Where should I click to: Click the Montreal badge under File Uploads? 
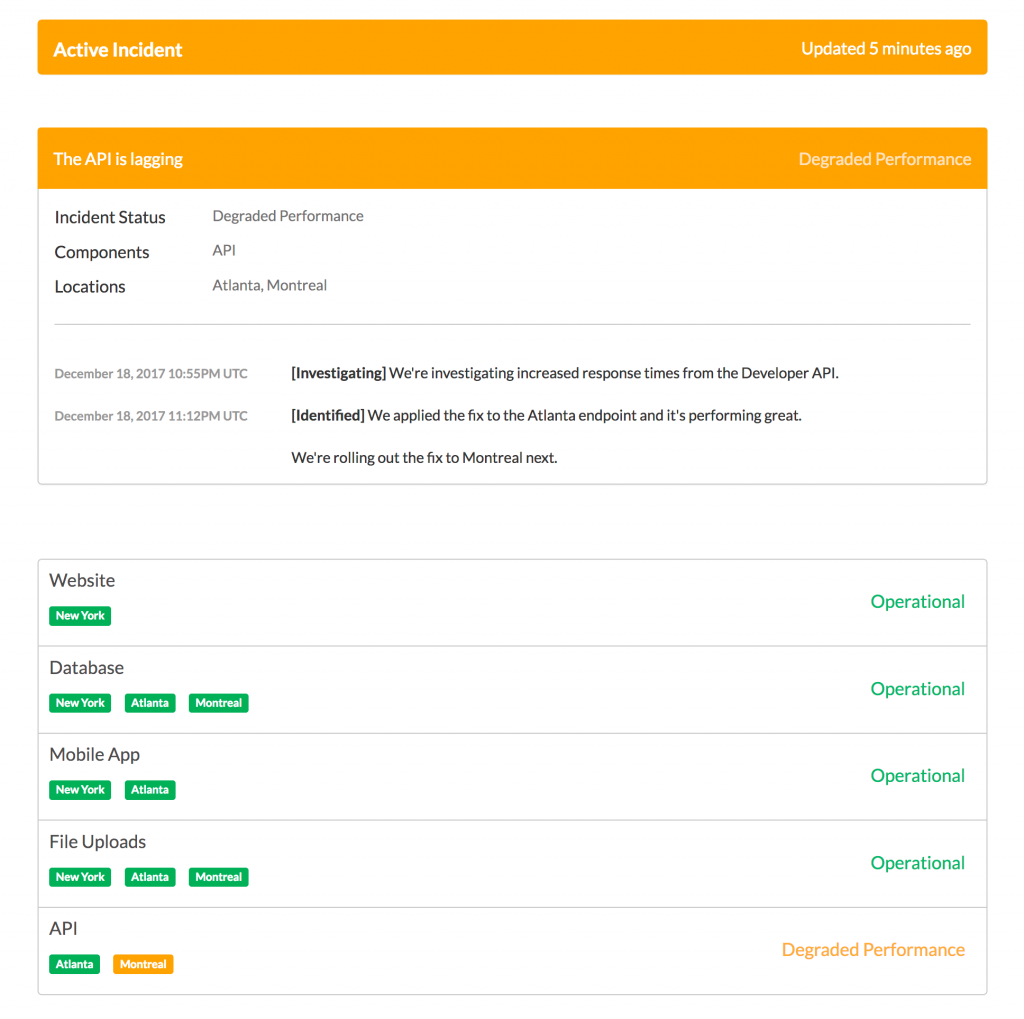pos(218,877)
